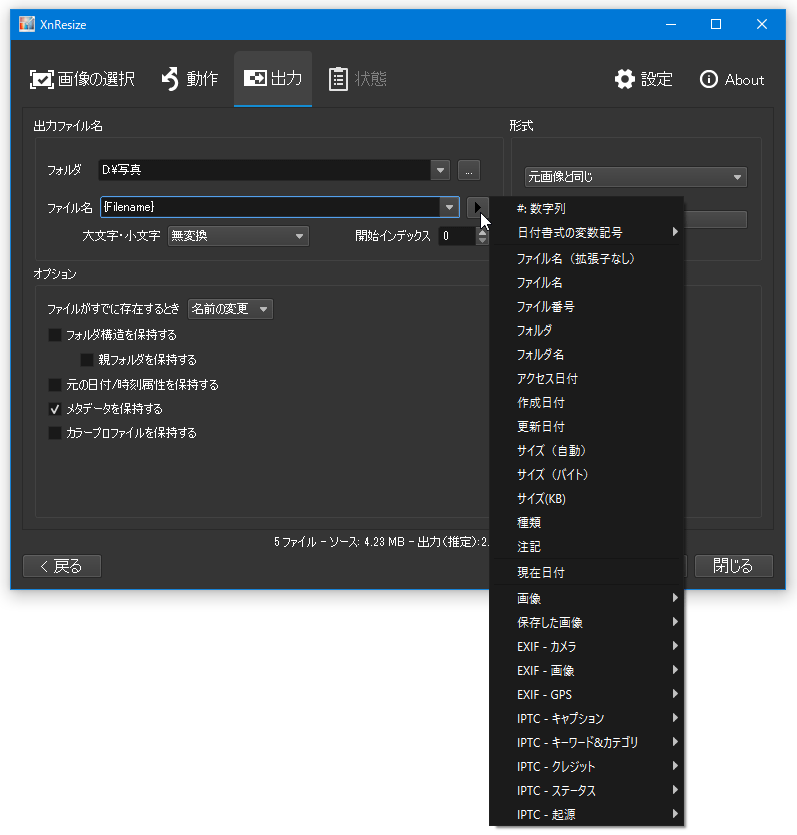Screen dimensions: 797x835
Task: Close the XnResize window
Action: [762, 24]
